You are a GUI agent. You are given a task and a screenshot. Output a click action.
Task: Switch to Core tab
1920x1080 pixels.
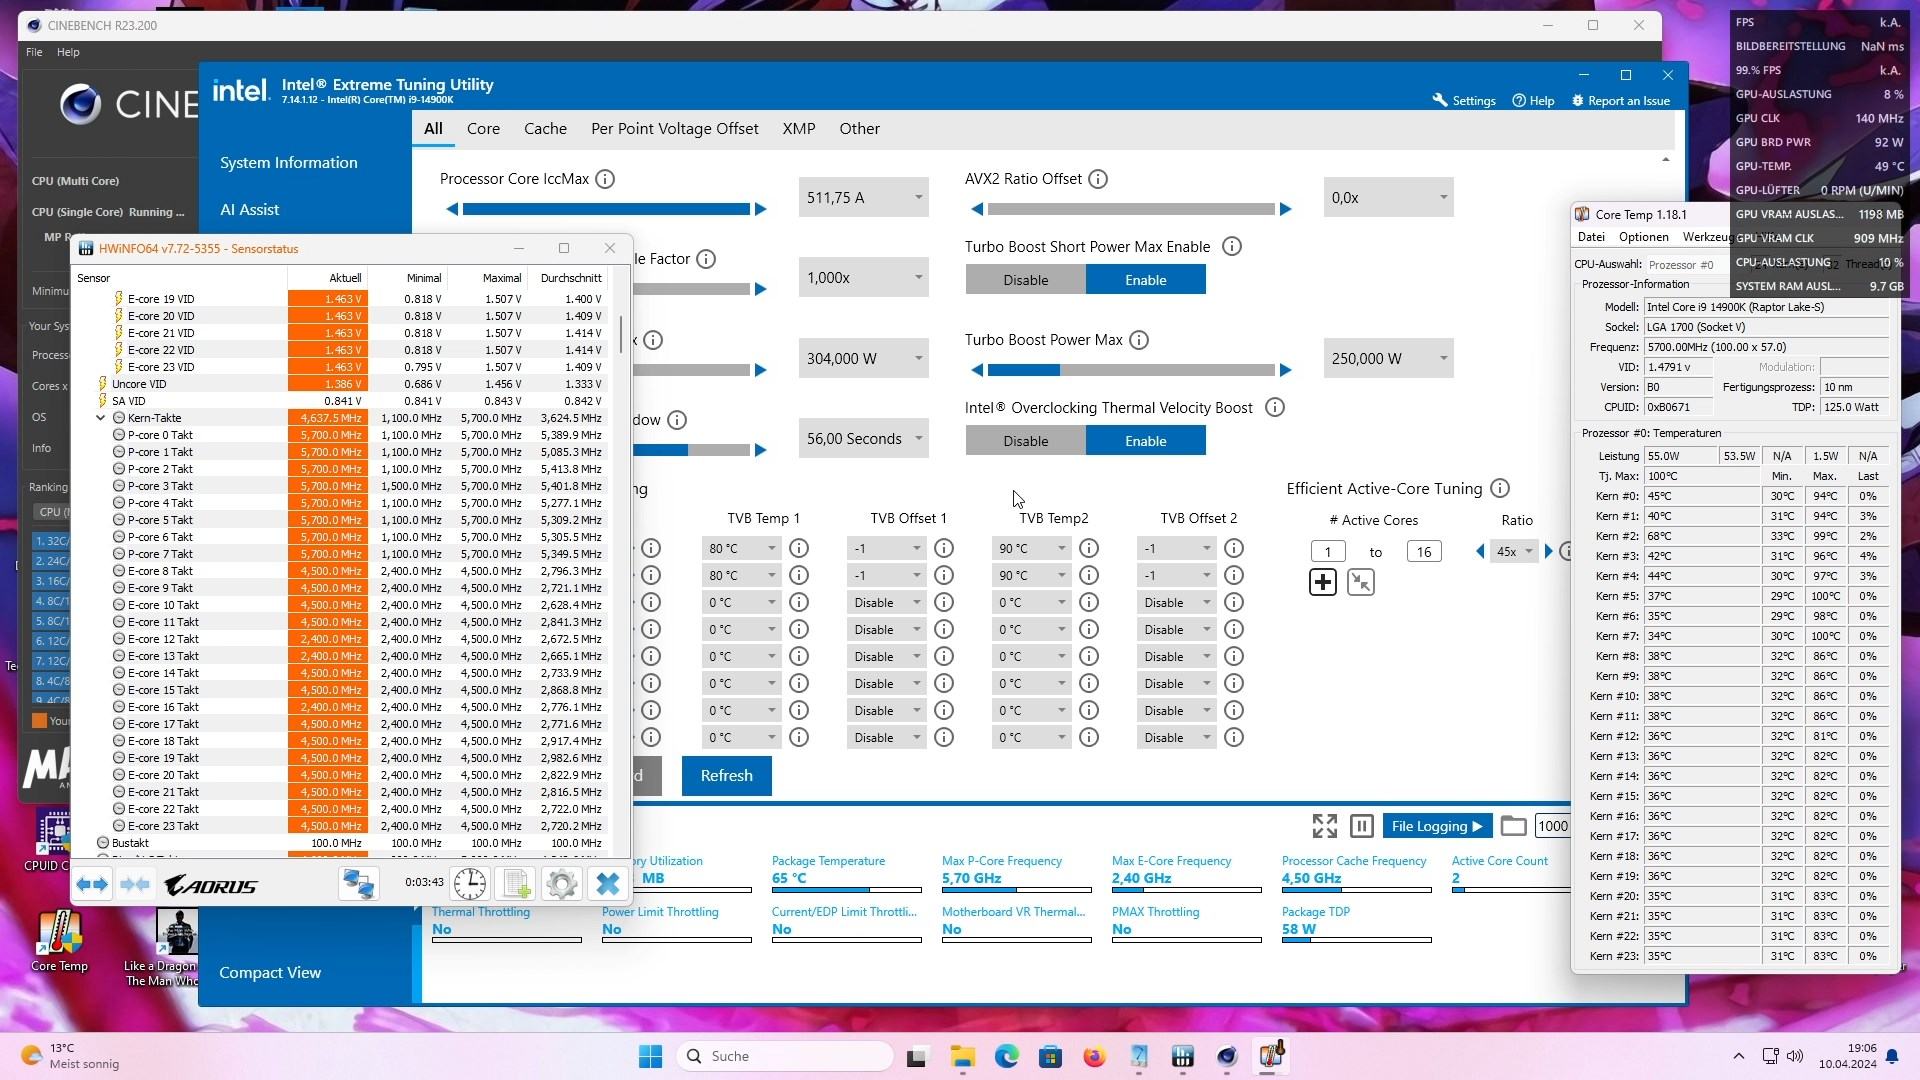click(483, 129)
